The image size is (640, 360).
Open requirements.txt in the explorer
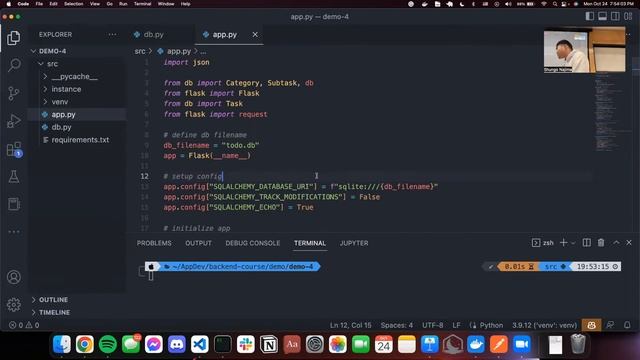pos(80,140)
